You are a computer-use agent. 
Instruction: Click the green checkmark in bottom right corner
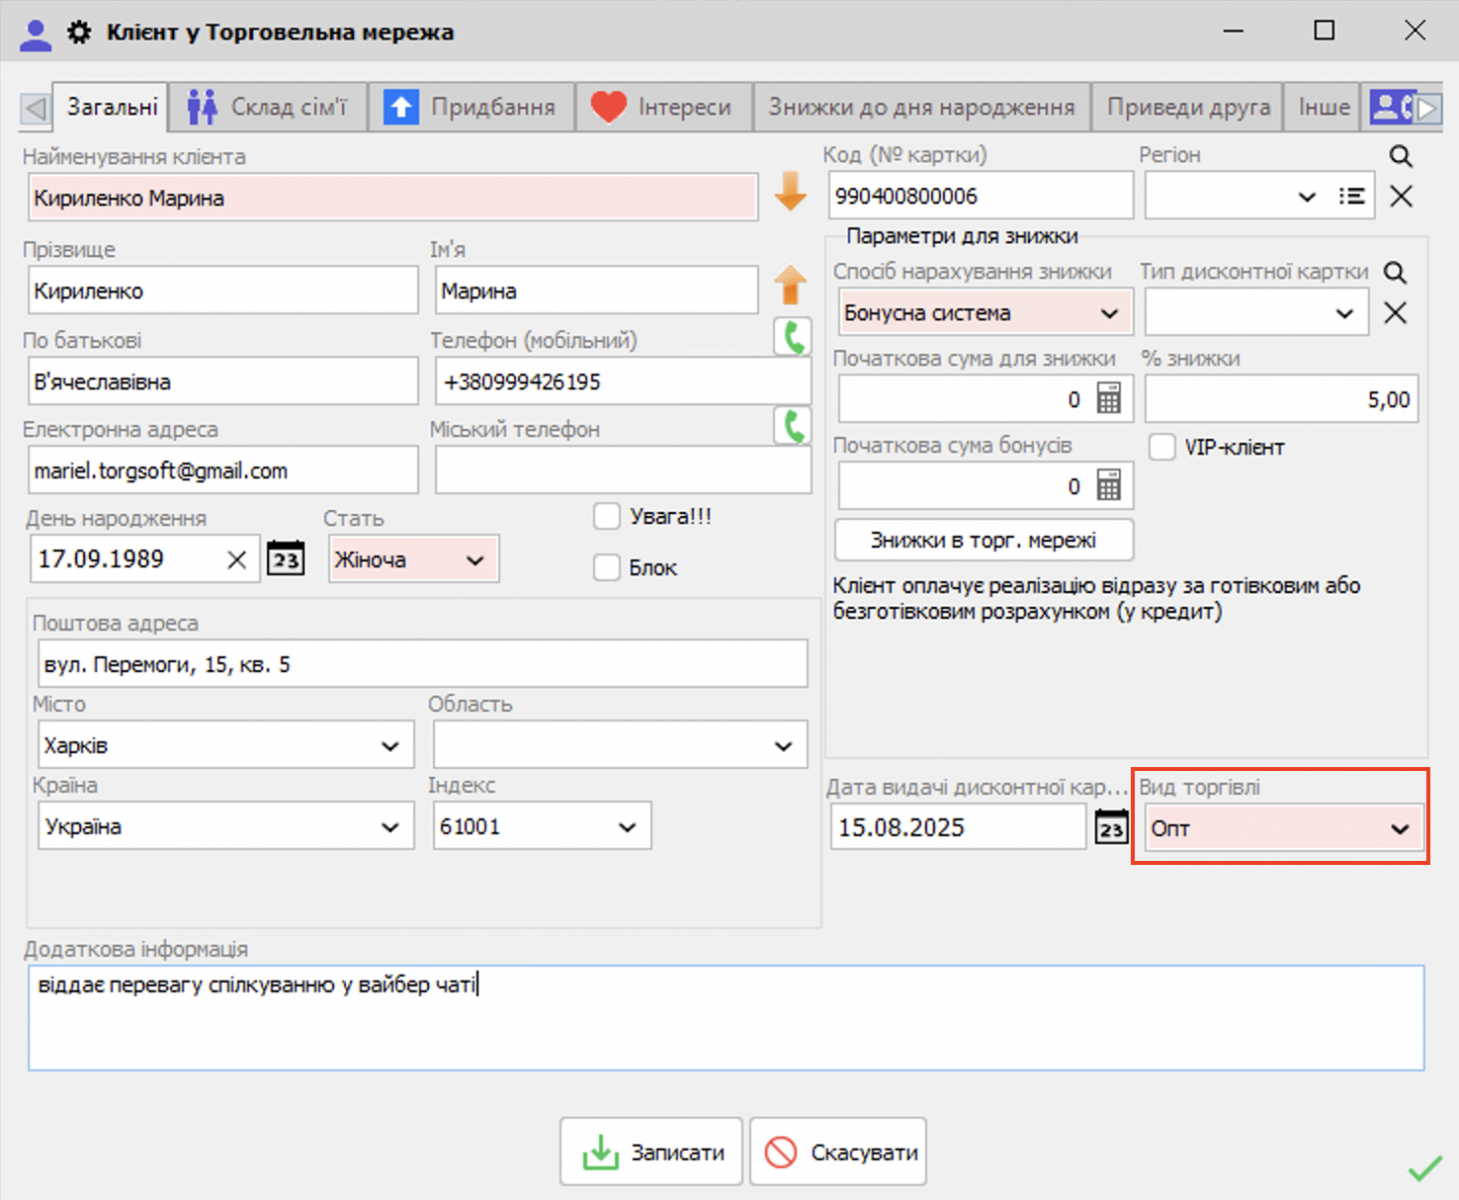pyautogui.click(x=1424, y=1166)
